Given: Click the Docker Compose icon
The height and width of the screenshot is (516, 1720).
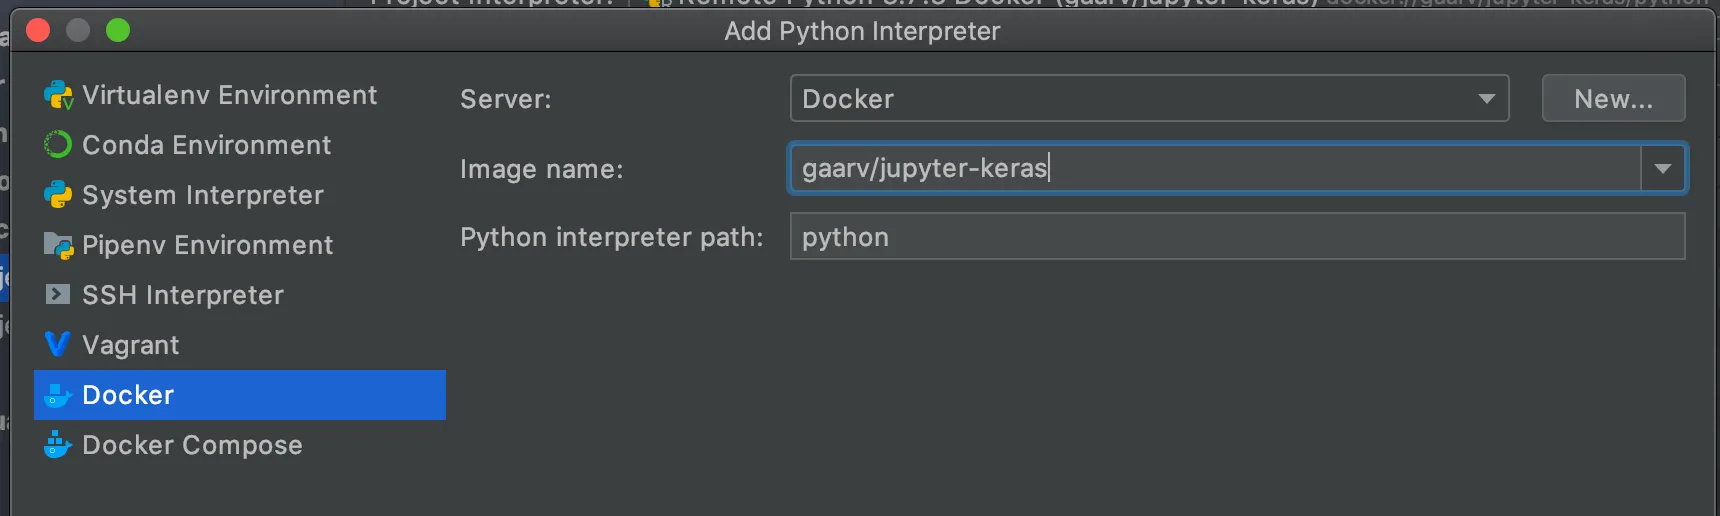Looking at the screenshot, I should pyautogui.click(x=58, y=445).
